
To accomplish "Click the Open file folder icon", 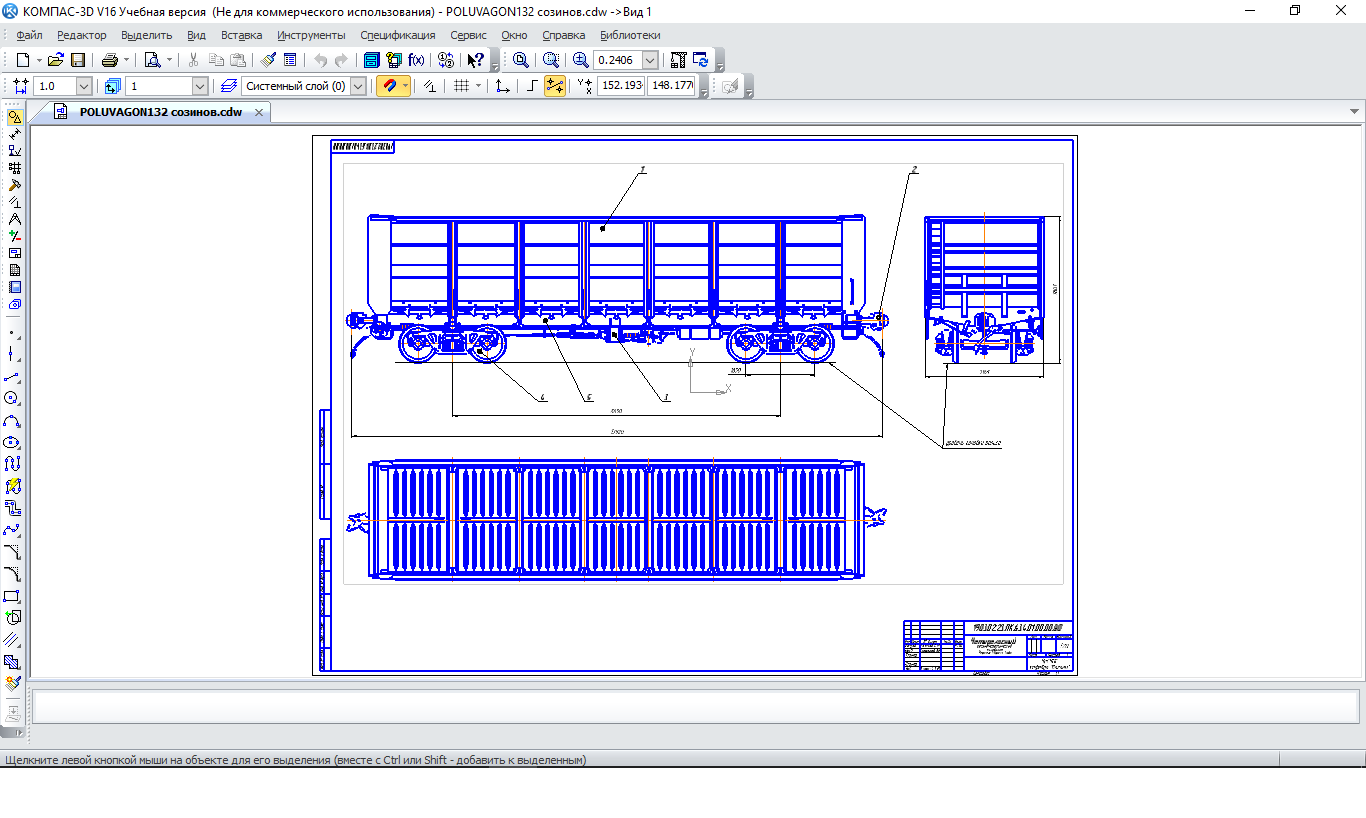I will click(56, 60).
